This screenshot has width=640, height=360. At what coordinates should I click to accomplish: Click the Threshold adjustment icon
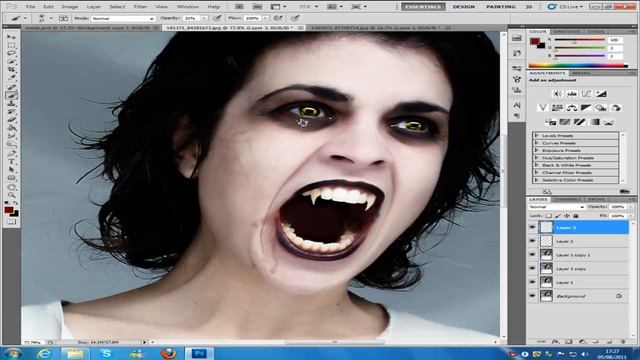pyautogui.click(x=580, y=122)
